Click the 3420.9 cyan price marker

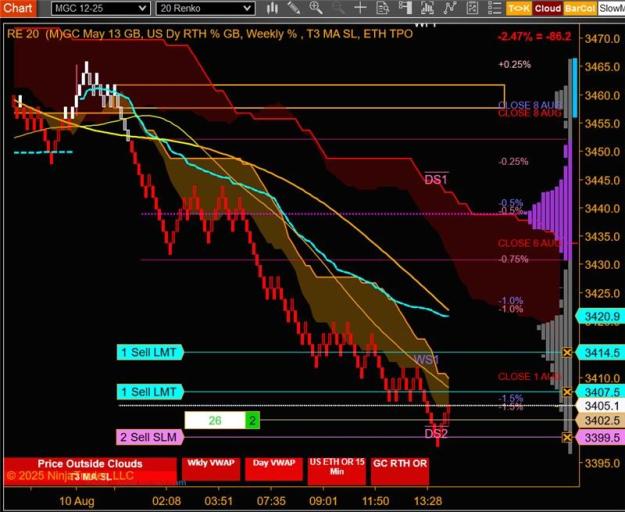(x=602, y=317)
